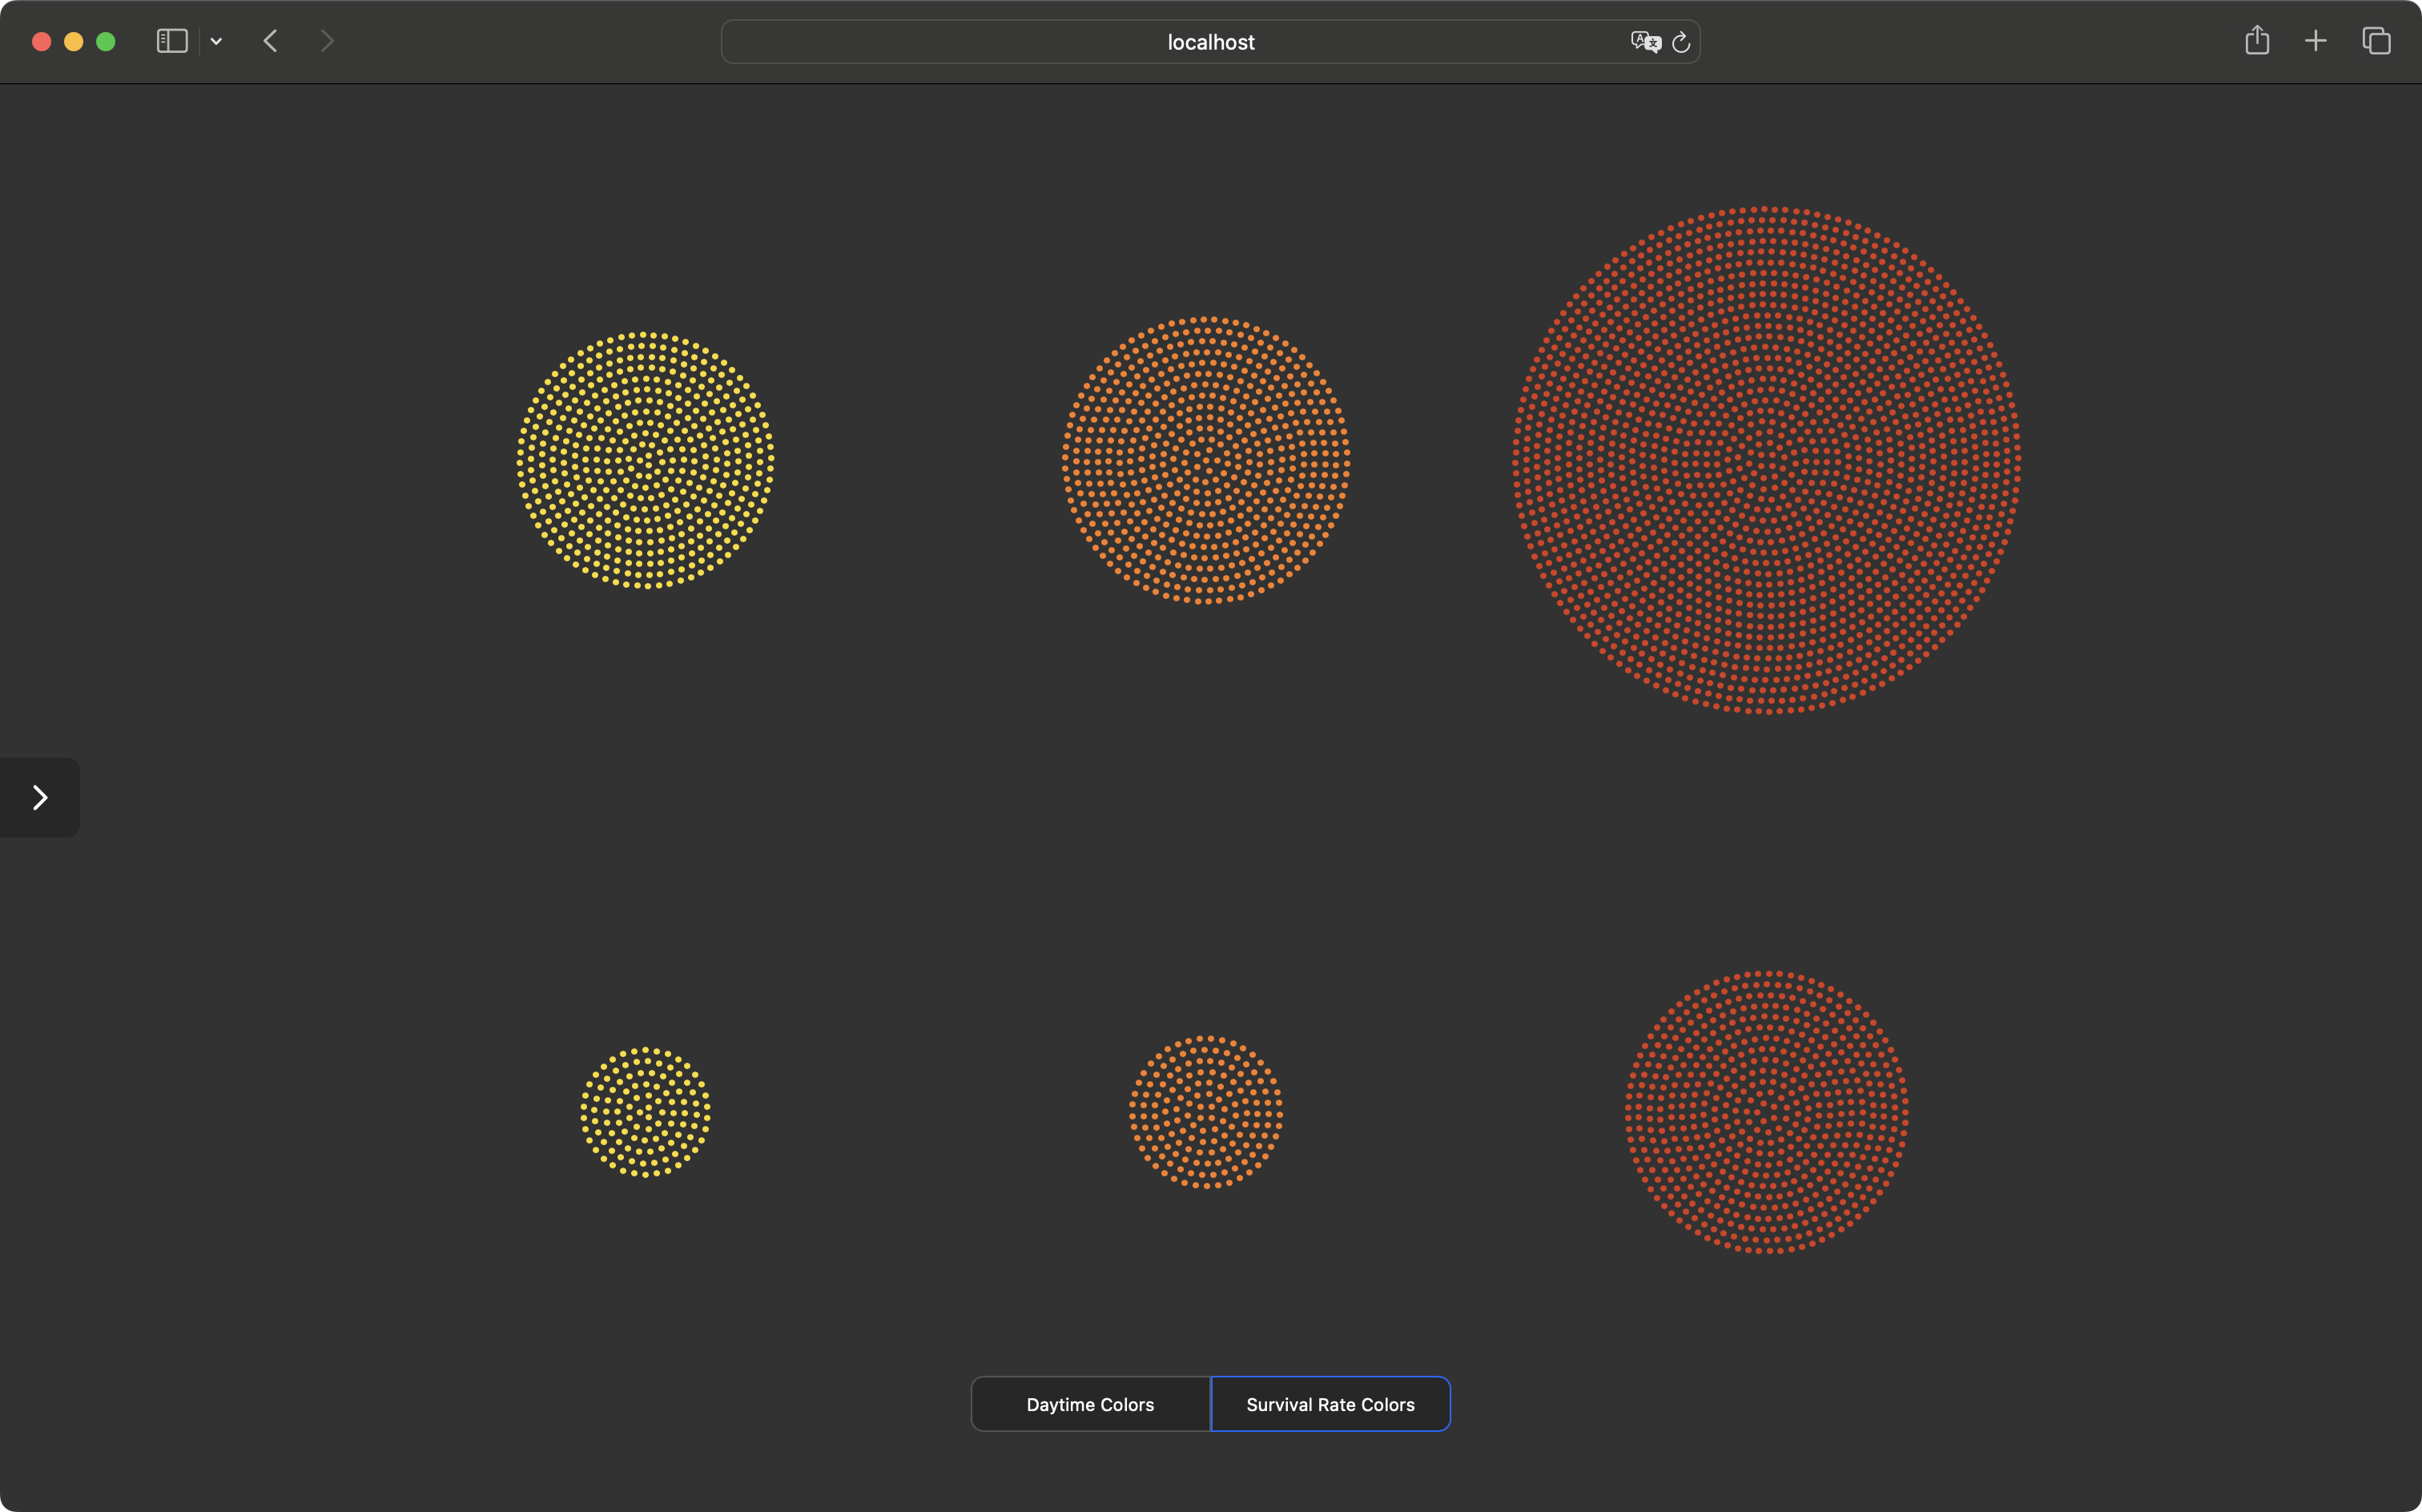Open a new tab with plus icon
2422x1512 pixels.
(2315, 41)
